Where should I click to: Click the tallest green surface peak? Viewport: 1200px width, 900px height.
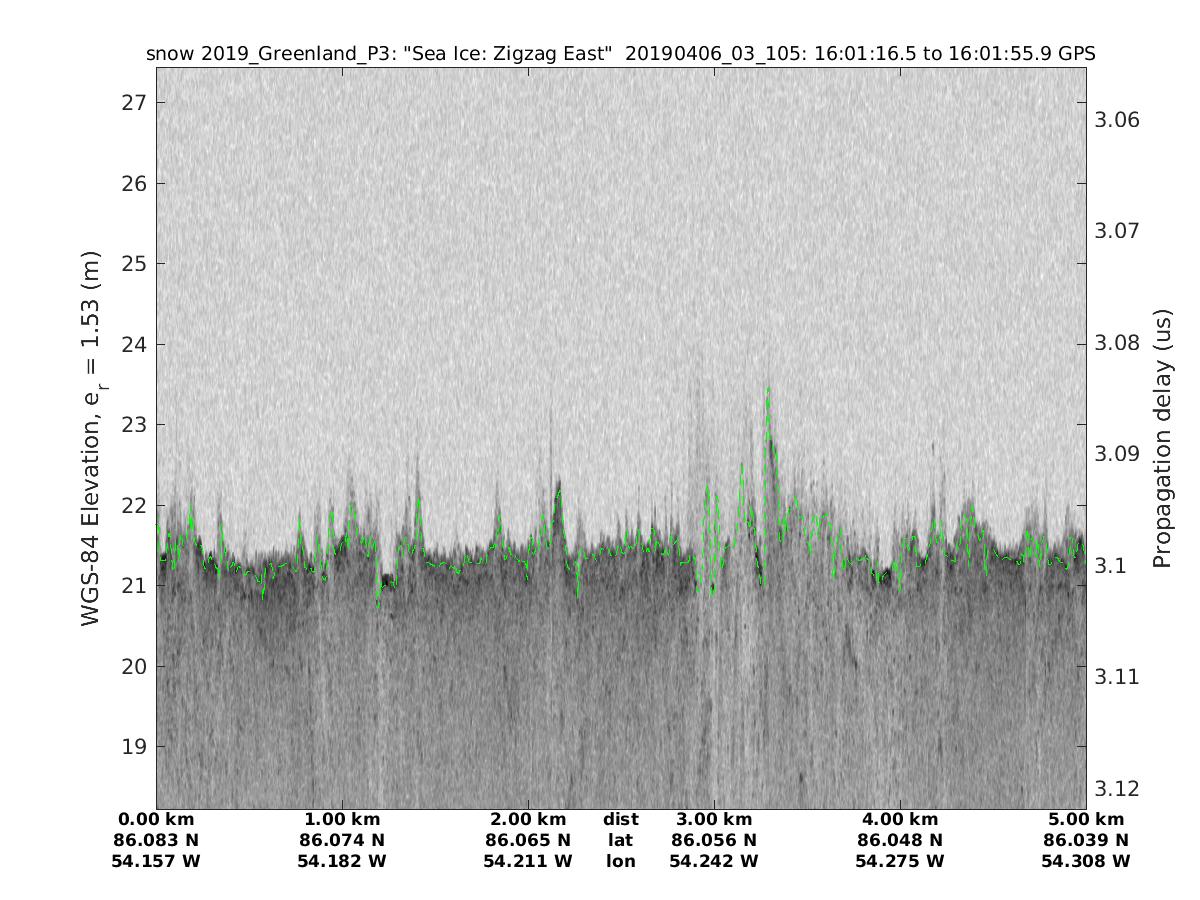768,390
